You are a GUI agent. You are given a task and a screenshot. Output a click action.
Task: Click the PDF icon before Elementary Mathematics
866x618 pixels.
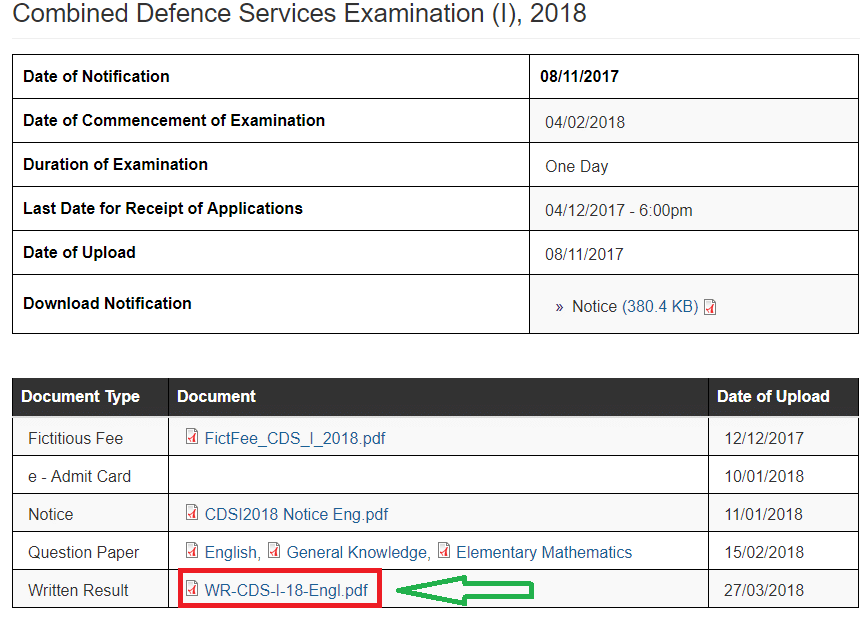[x=443, y=552]
